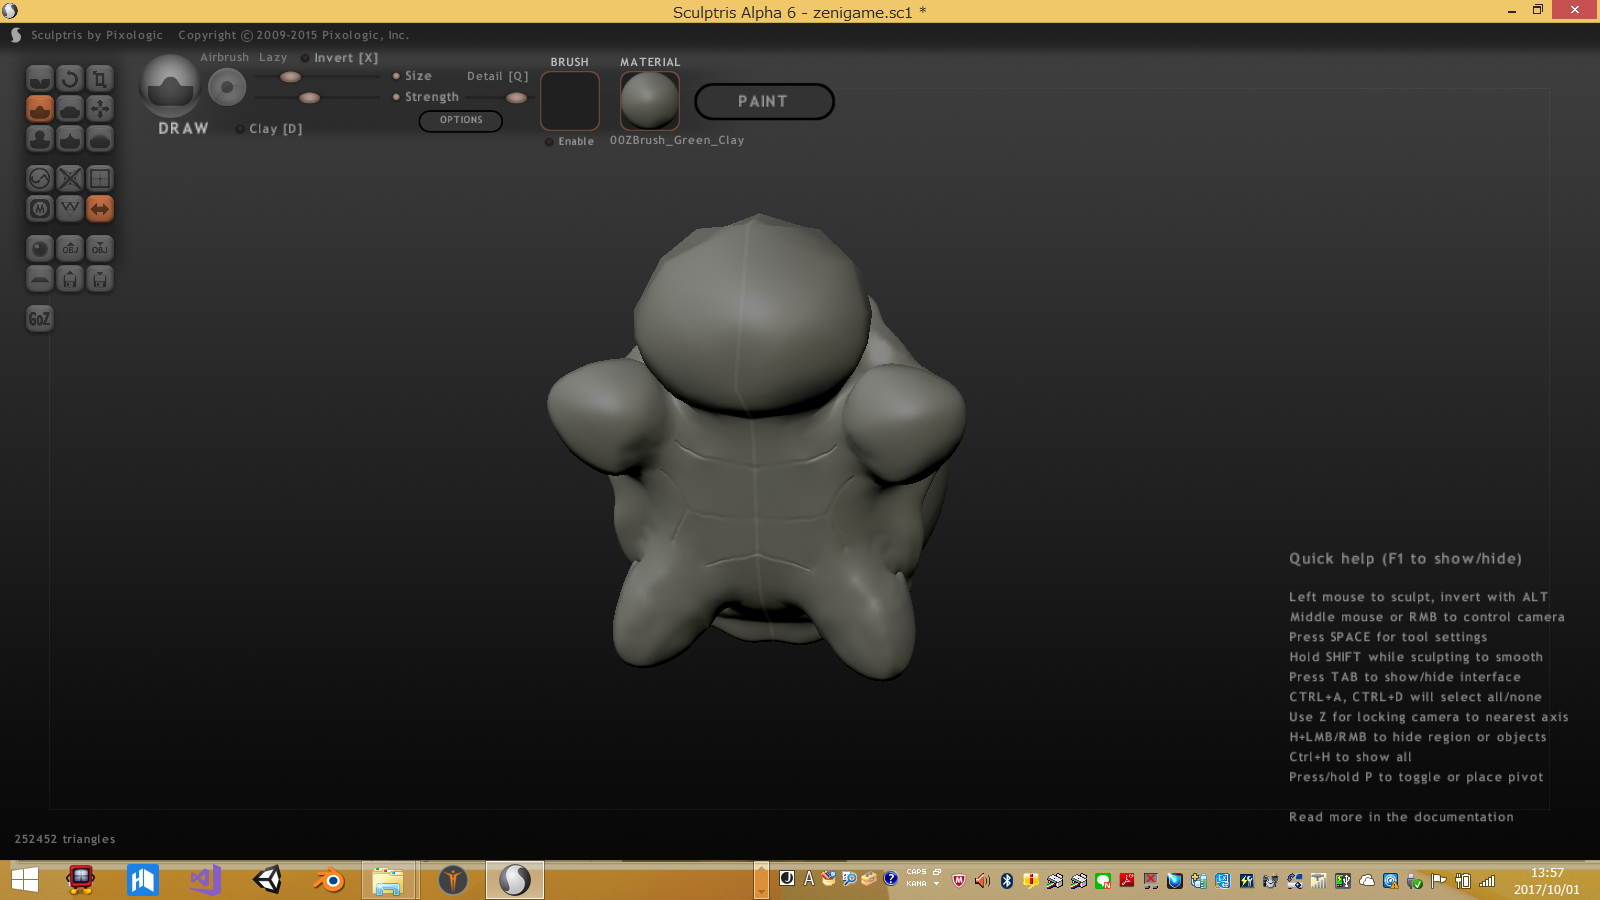This screenshot has width=1600, height=900.
Task: Open File Explorer from the taskbar
Action: click(x=388, y=880)
